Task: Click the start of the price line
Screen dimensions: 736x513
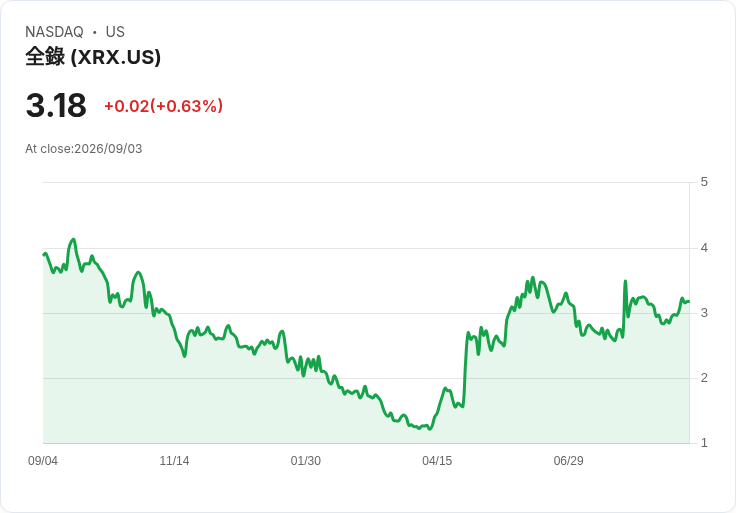Action: click(x=44, y=254)
